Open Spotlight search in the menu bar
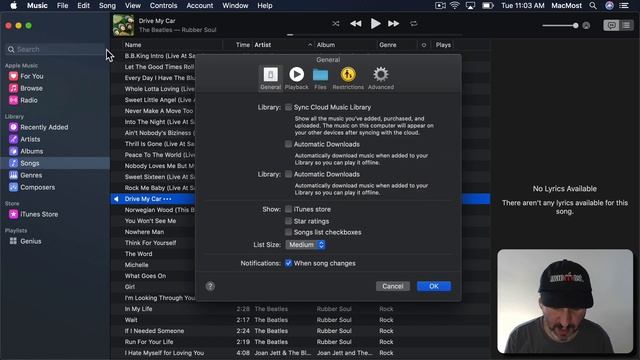 click(593, 6)
